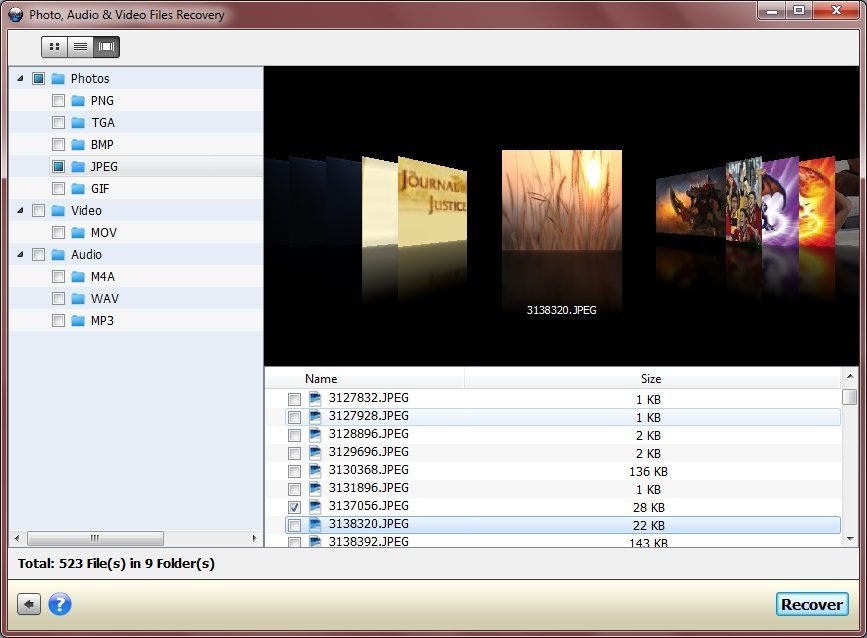867x638 pixels.
Task: Collapse the Photos tree node
Action: [x=20, y=79]
